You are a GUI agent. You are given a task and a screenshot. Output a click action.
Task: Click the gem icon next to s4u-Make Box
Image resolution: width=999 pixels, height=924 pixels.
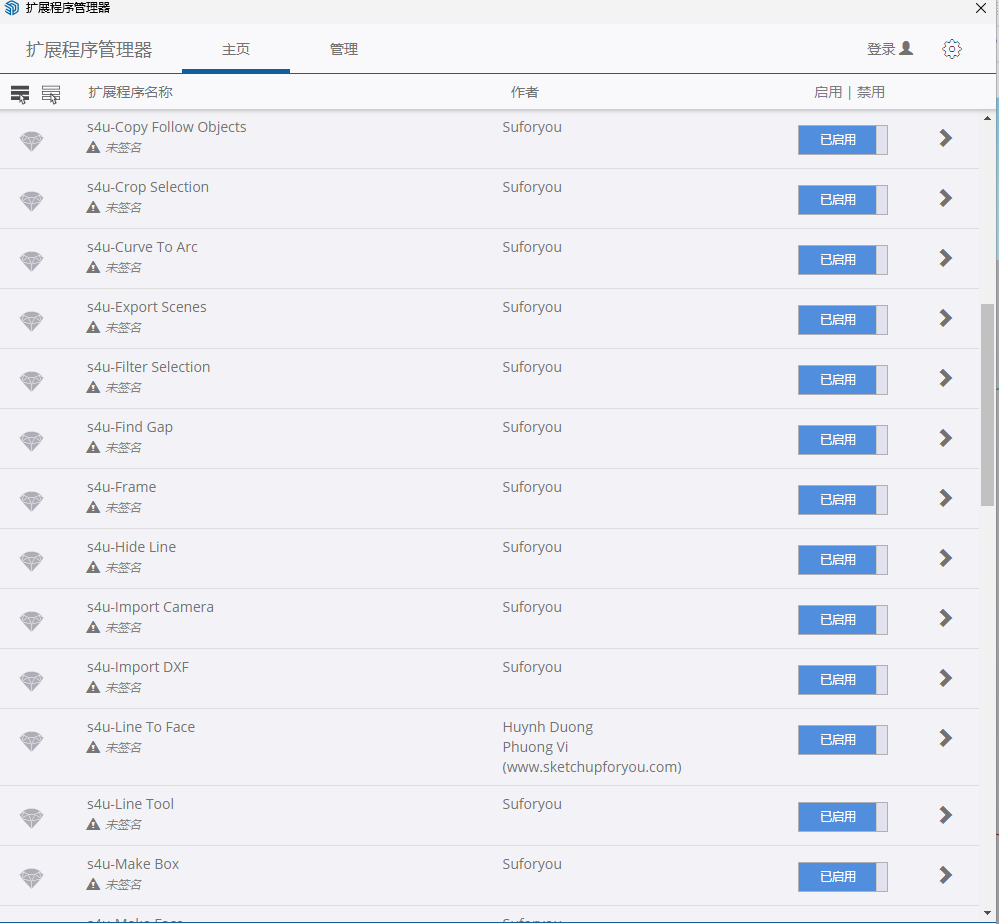[32, 878]
